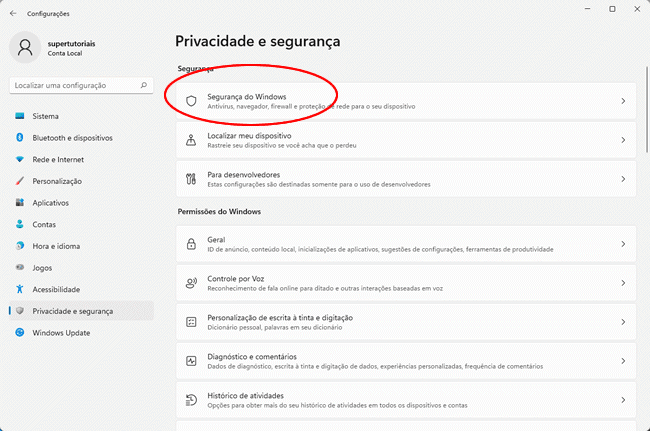Image resolution: width=650 pixels, height=431 pixels.
Task: Click the Sistema monitor icon
Action: tap(19, 116)
